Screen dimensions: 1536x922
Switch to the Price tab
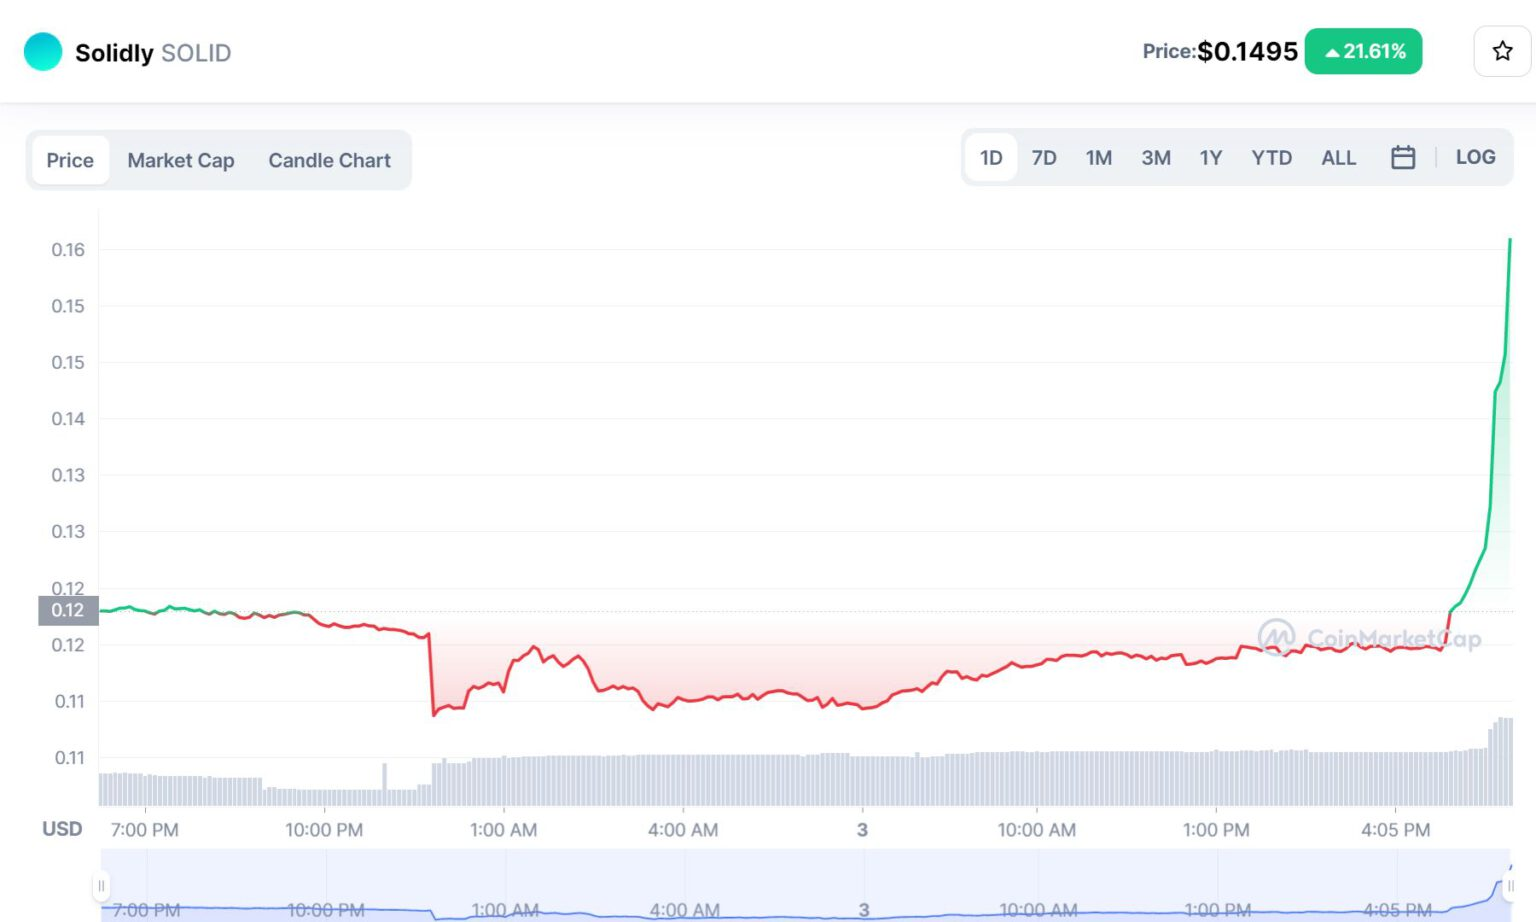70,160
